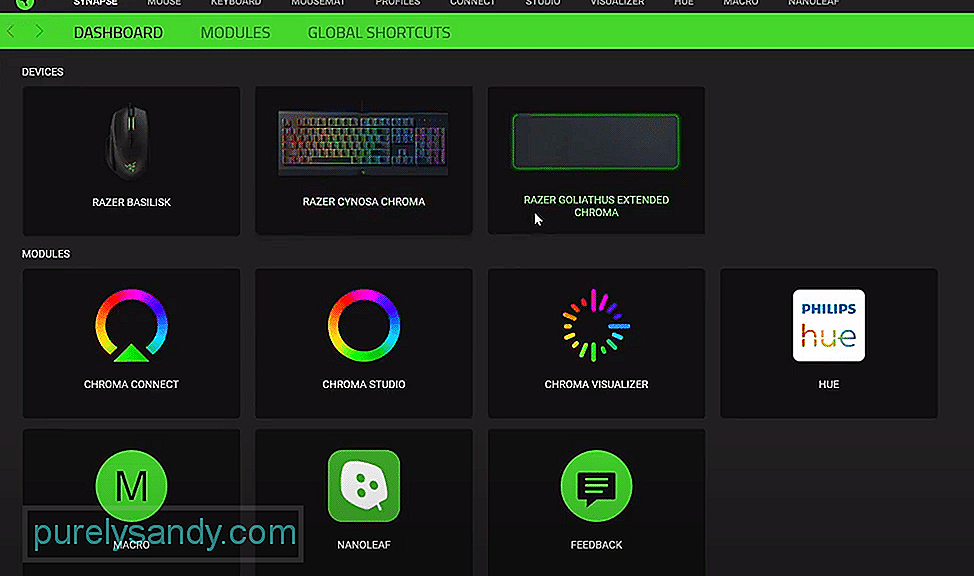Open the Mousemat top menu
This screenshot has height=576, width=974.
(x=318, y=3)
